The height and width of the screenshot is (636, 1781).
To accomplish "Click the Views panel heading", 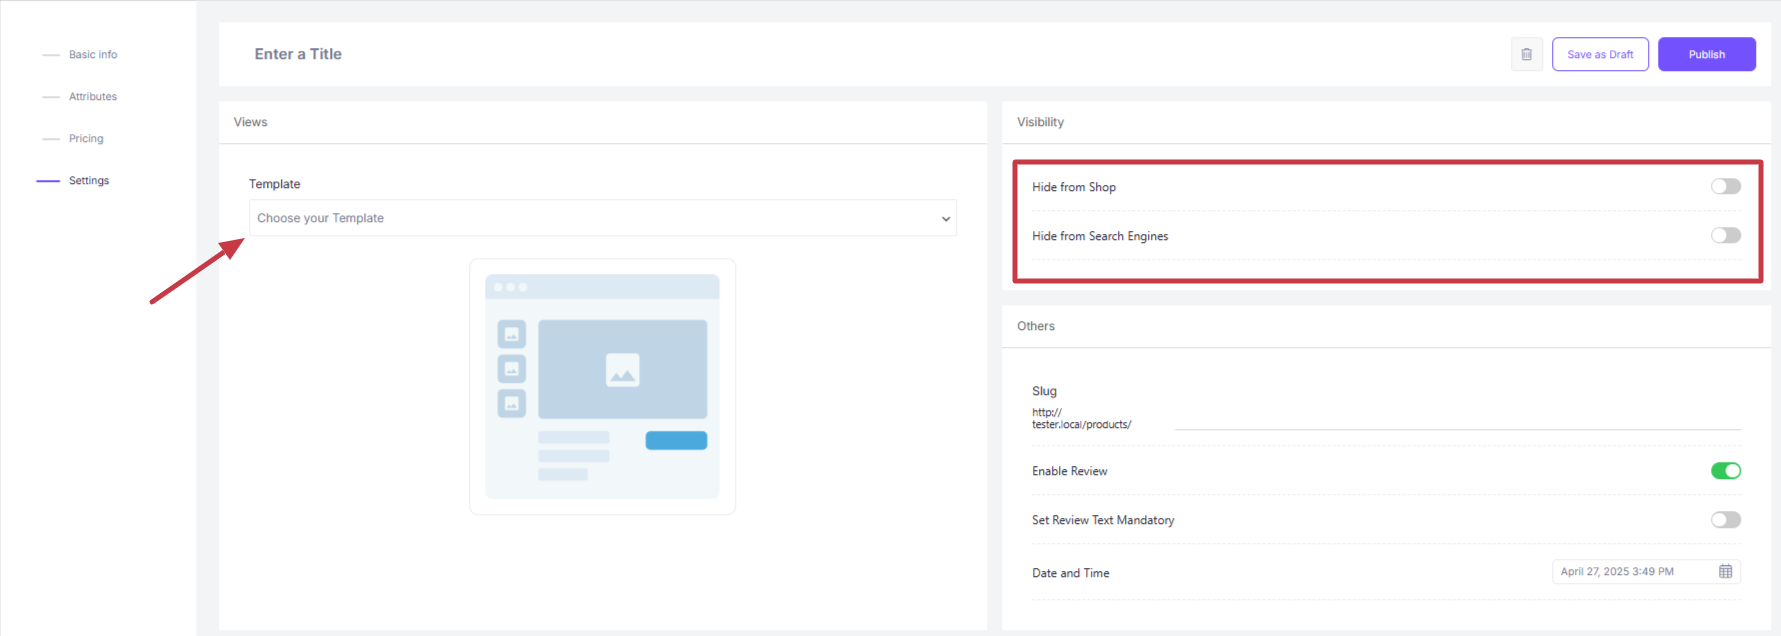I will coord(250,122).
